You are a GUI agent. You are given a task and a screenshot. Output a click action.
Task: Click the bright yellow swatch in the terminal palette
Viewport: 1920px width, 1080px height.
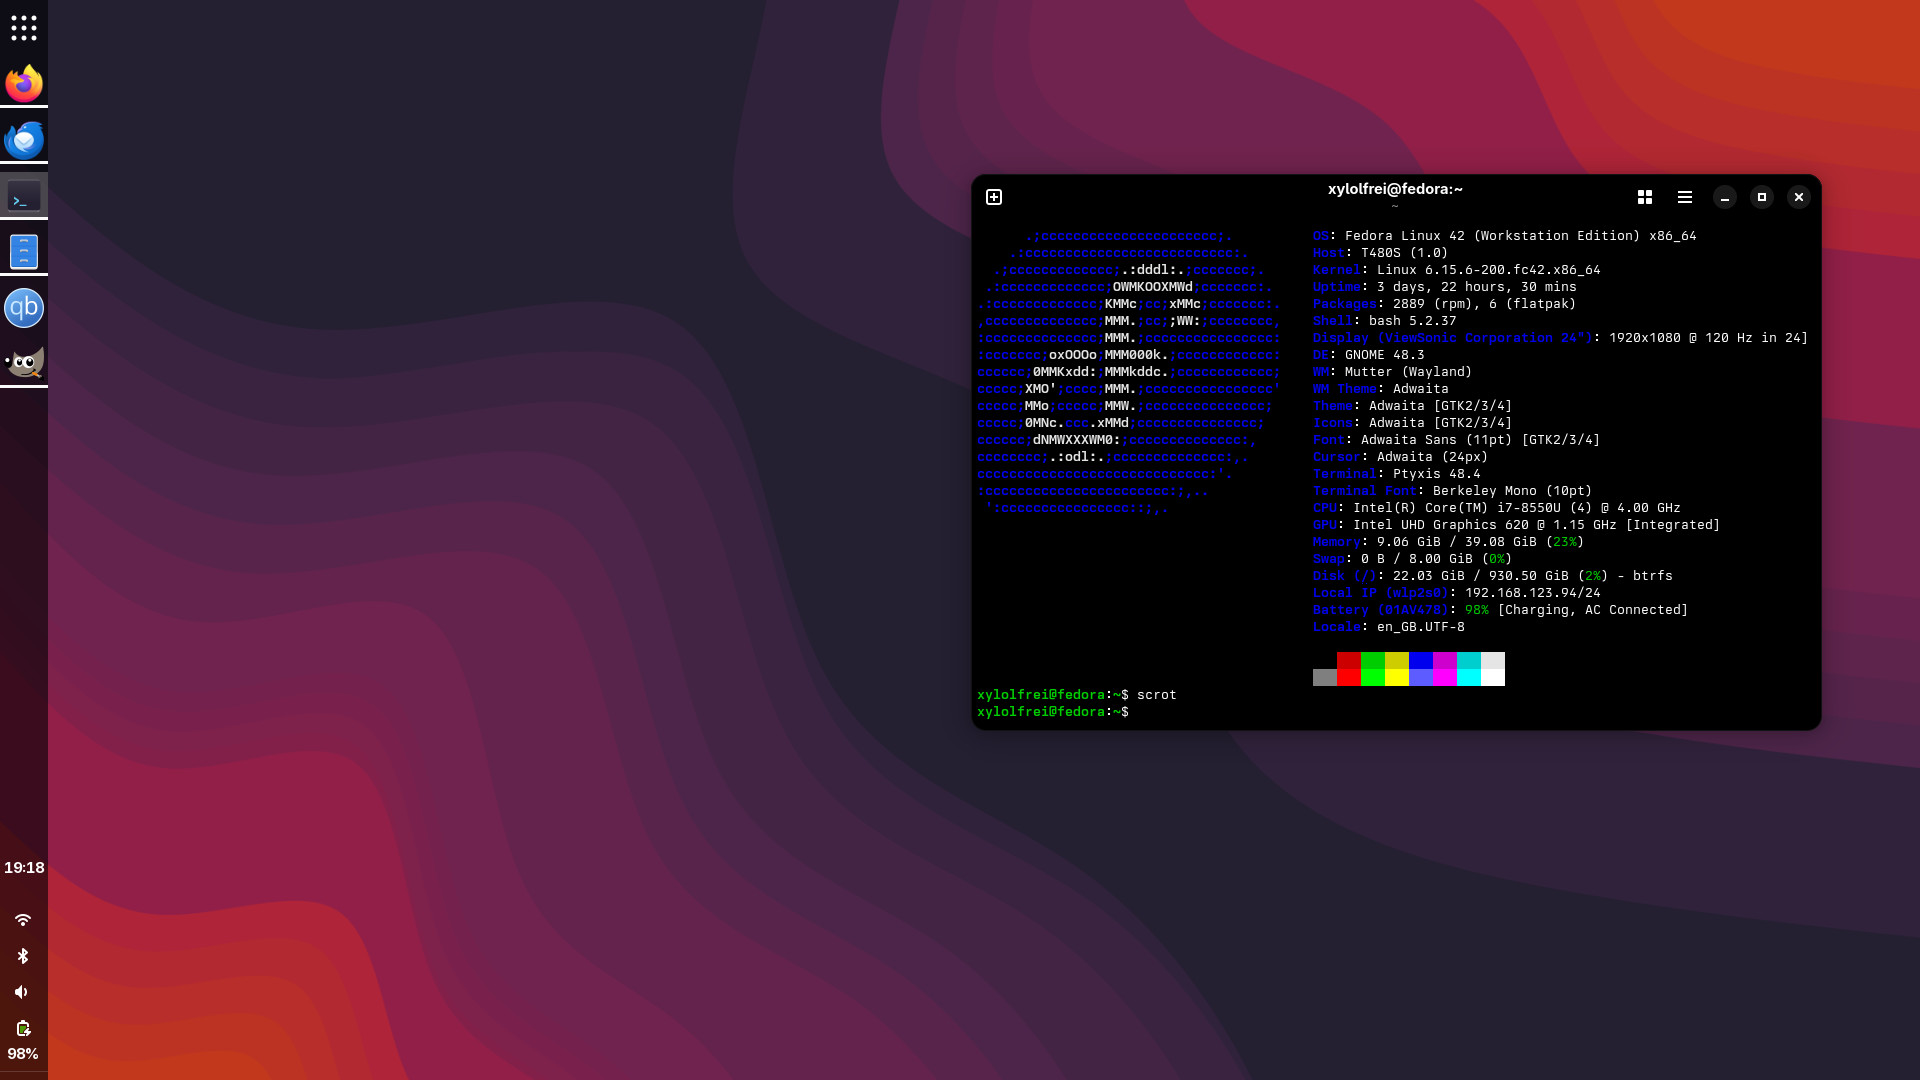point(1397,677)
